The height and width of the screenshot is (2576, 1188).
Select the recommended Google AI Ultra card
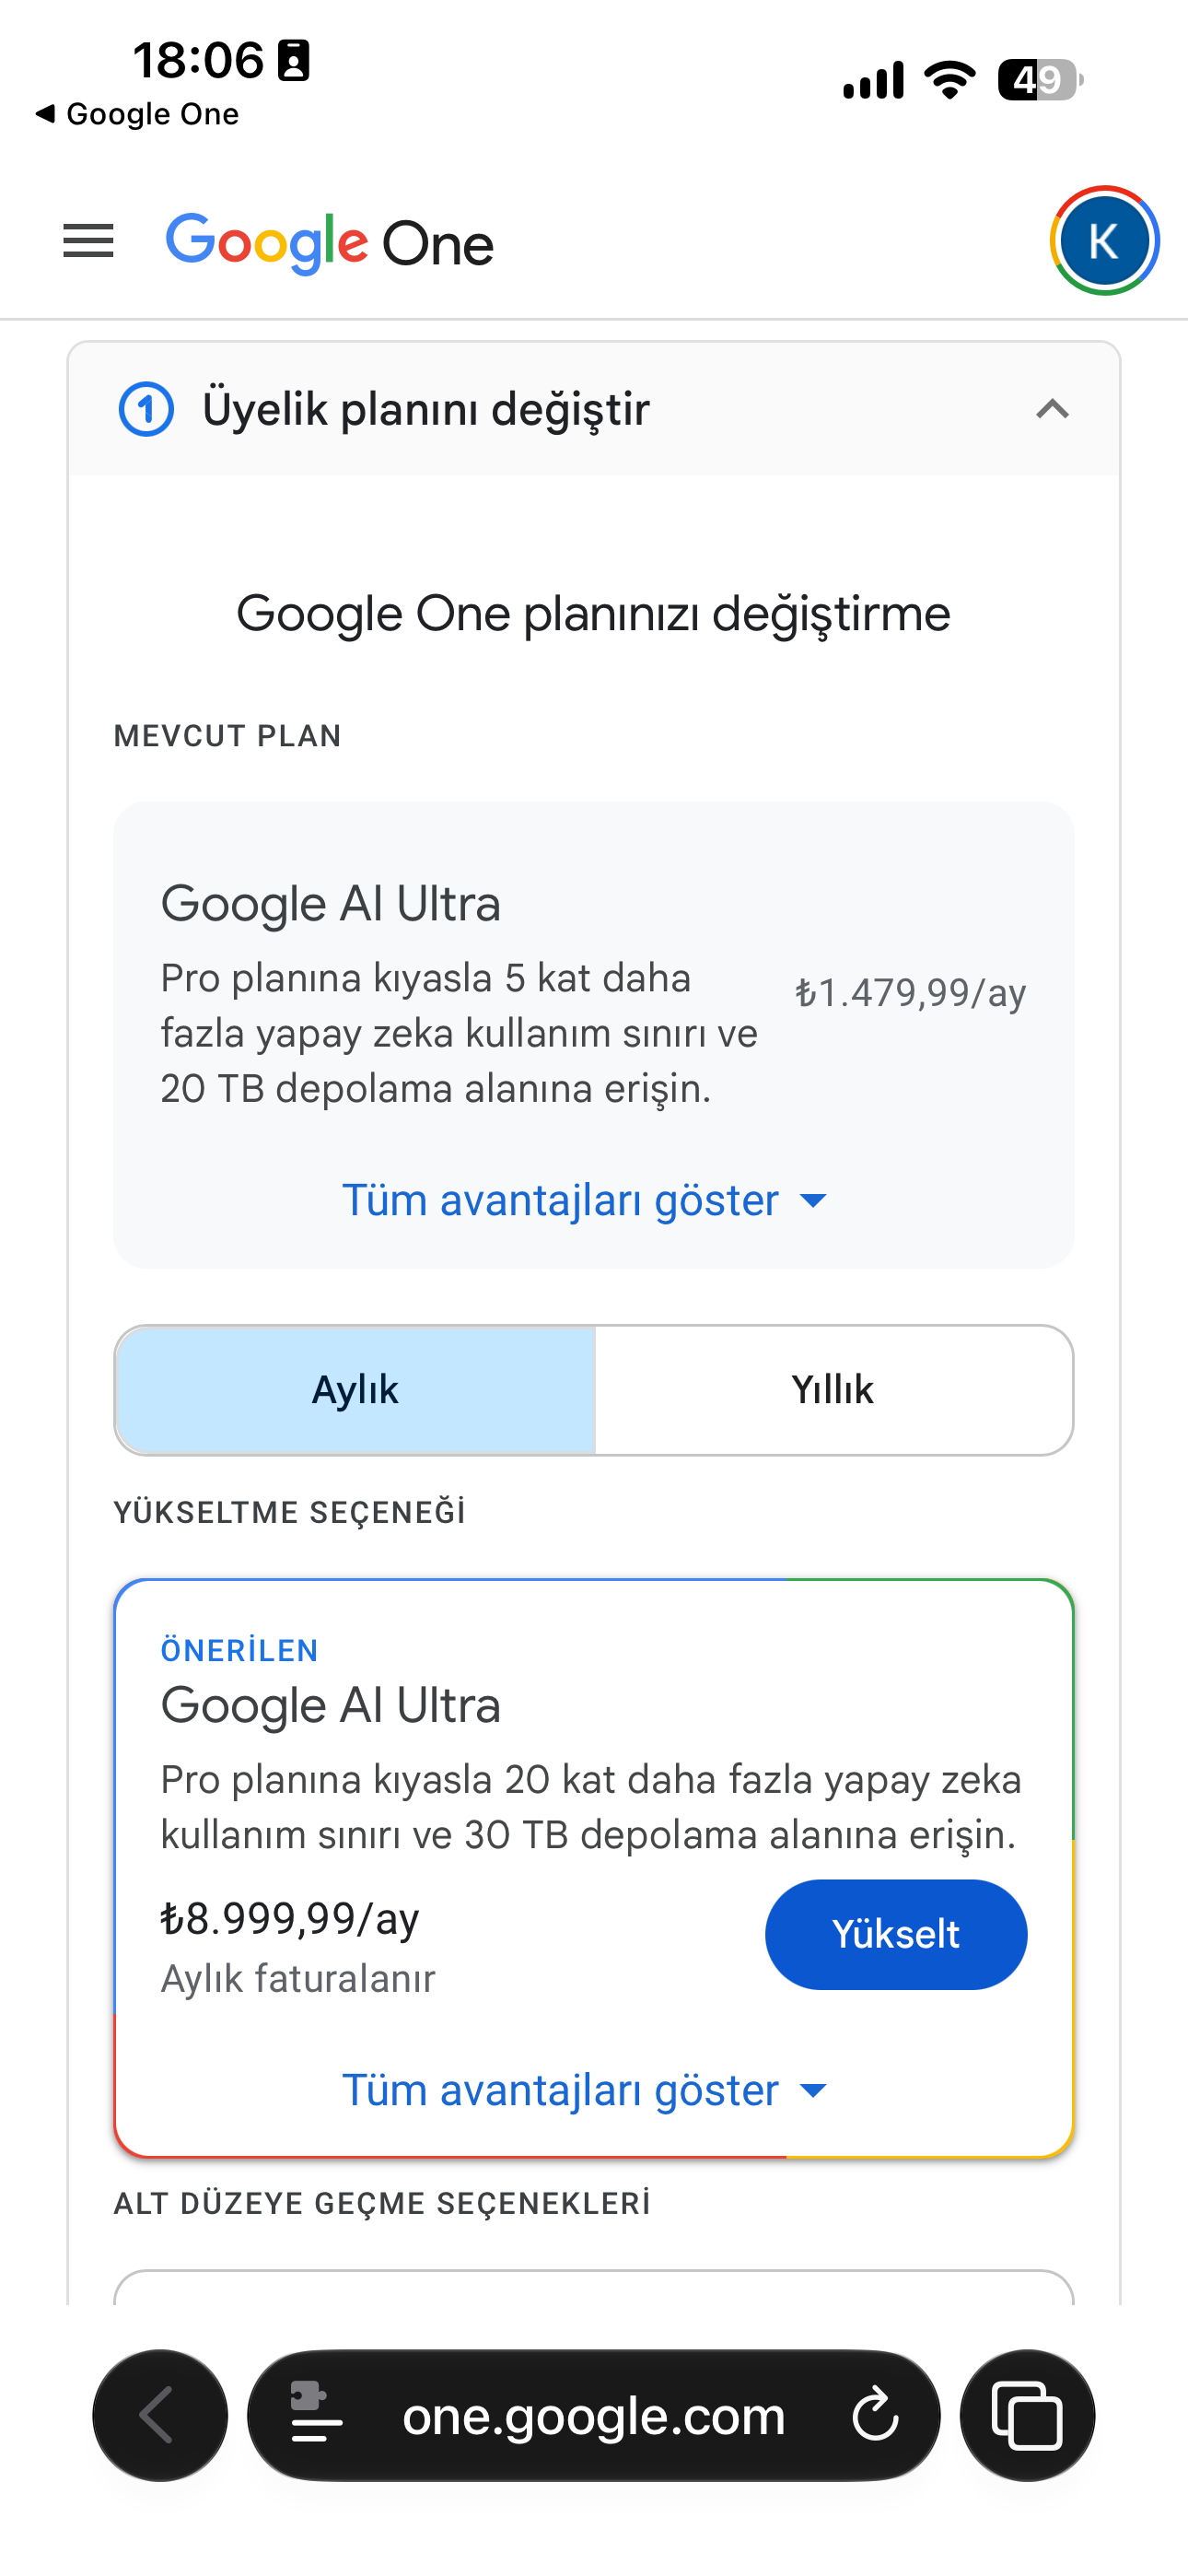click(594, 1868)
